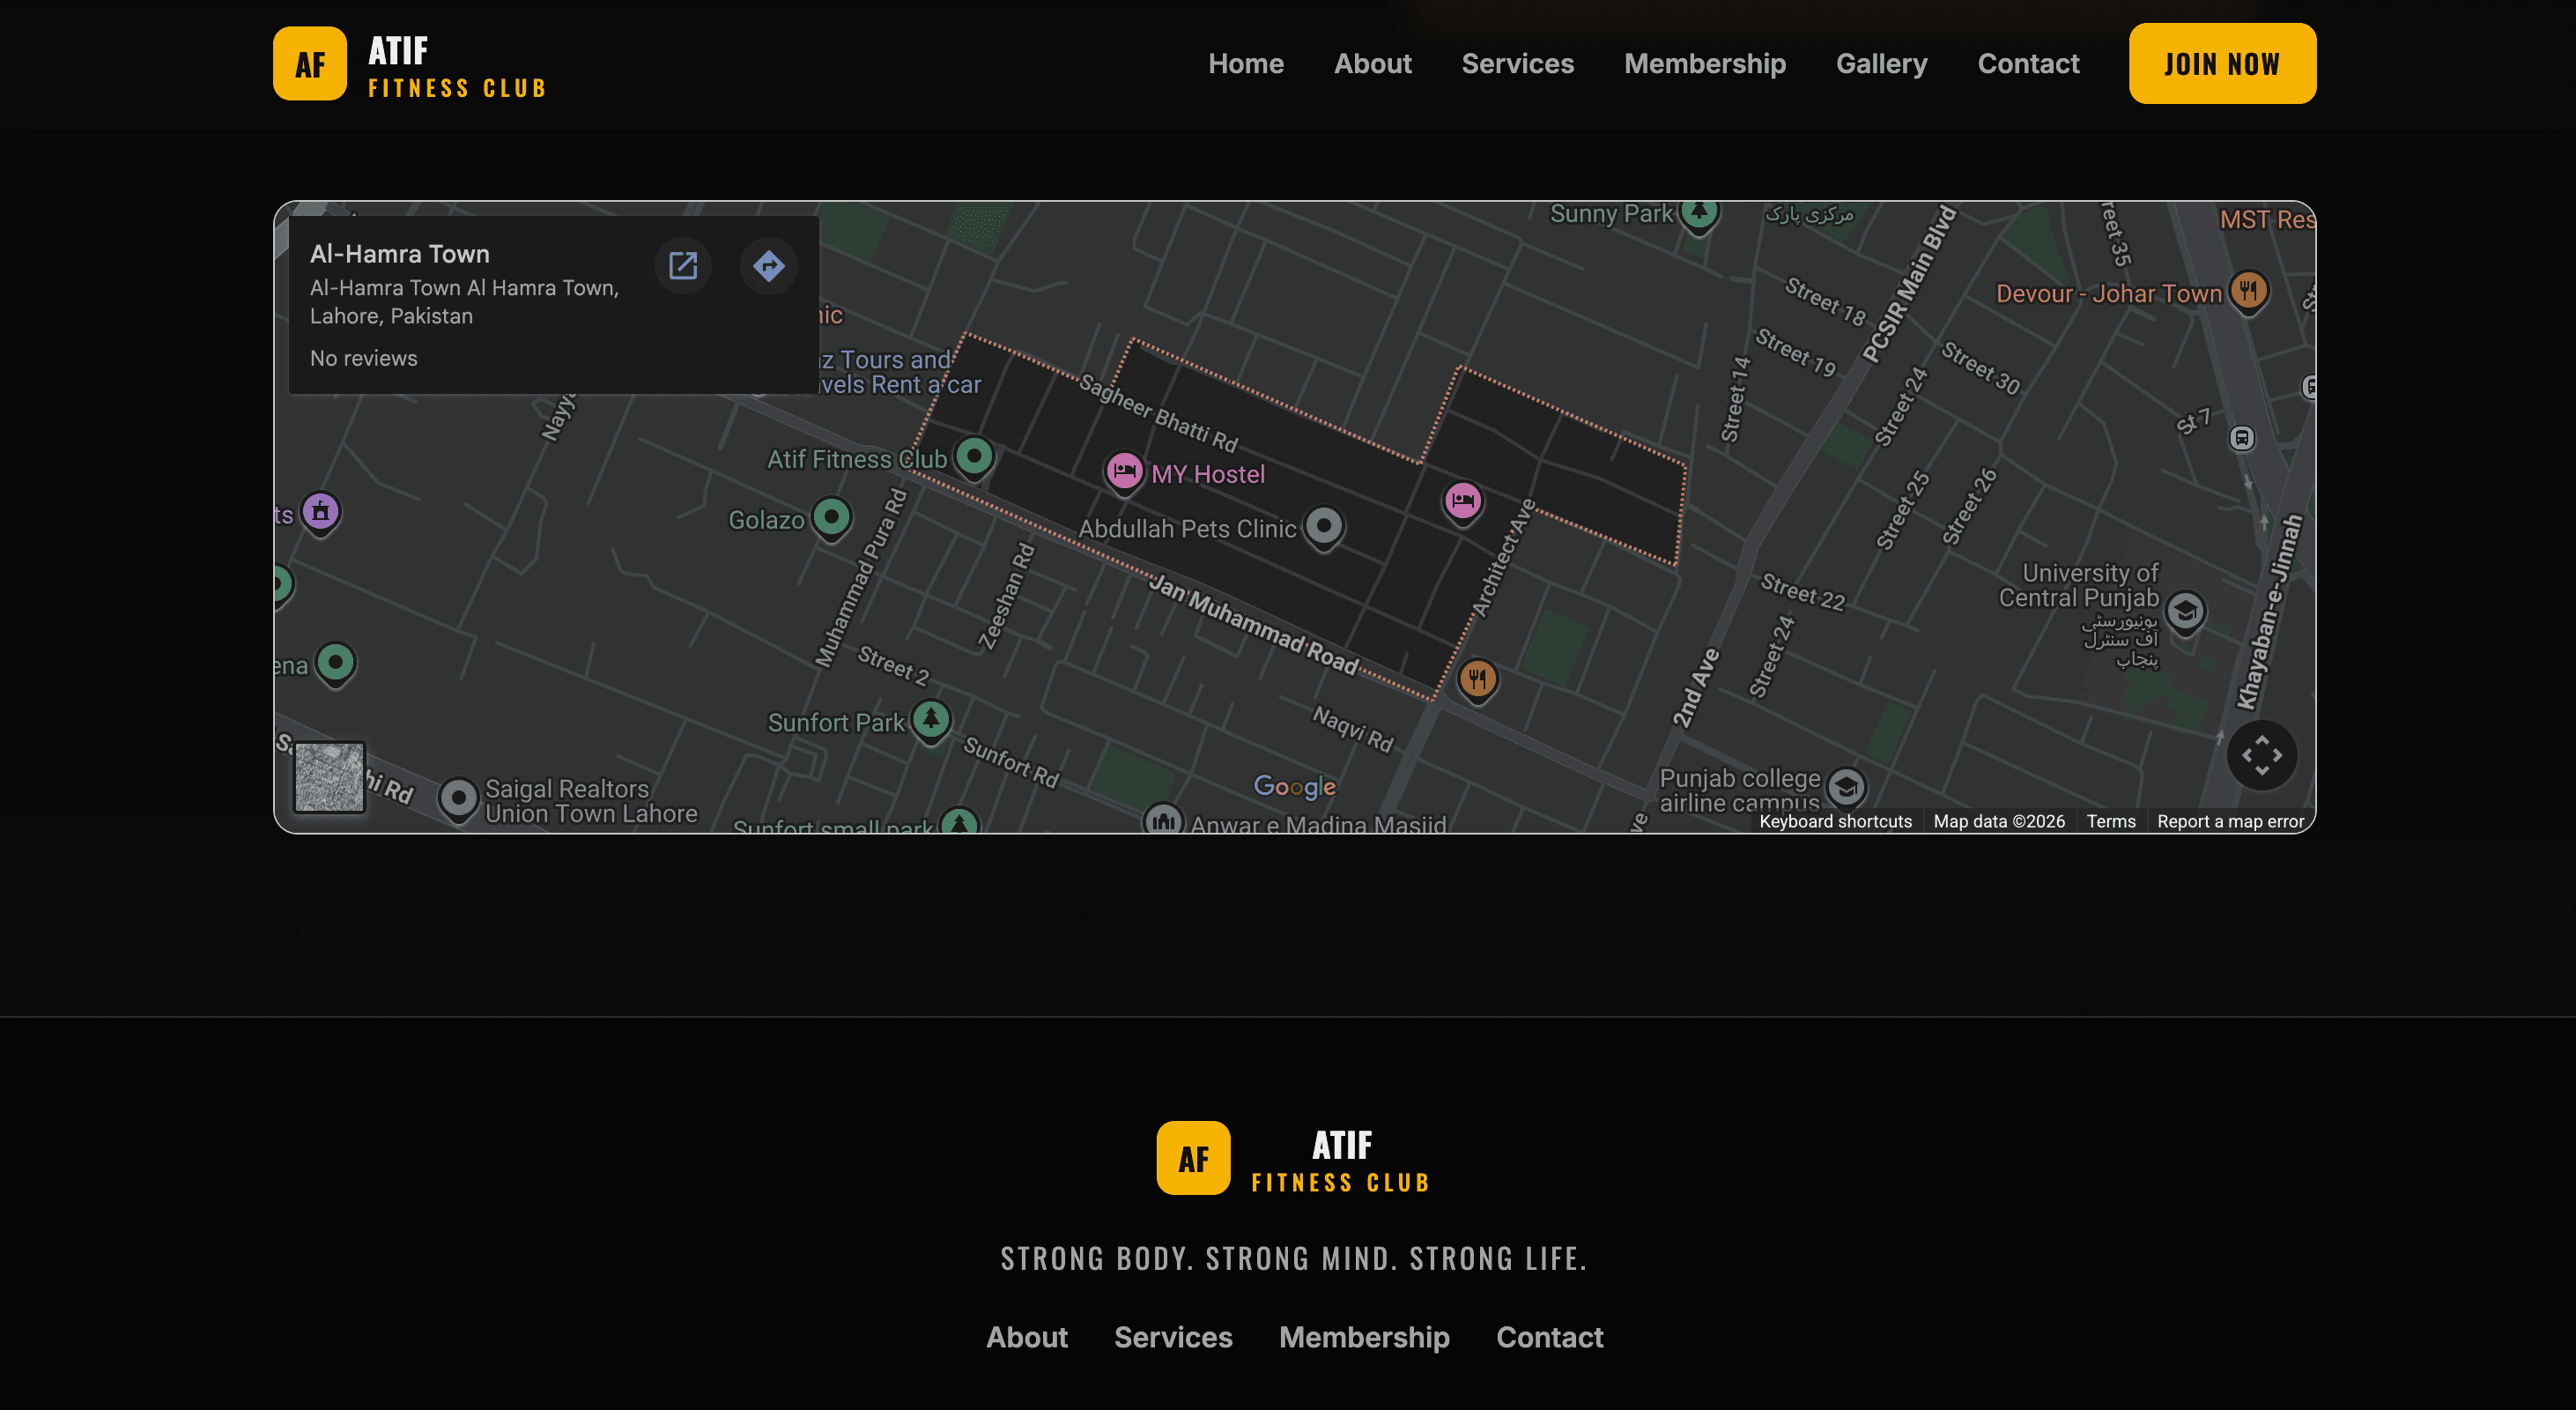Click Devour - Johar Town restaurant pin
Image resolution: width=2576 pixels, height=1410 pixels.
coord(2248,292)
